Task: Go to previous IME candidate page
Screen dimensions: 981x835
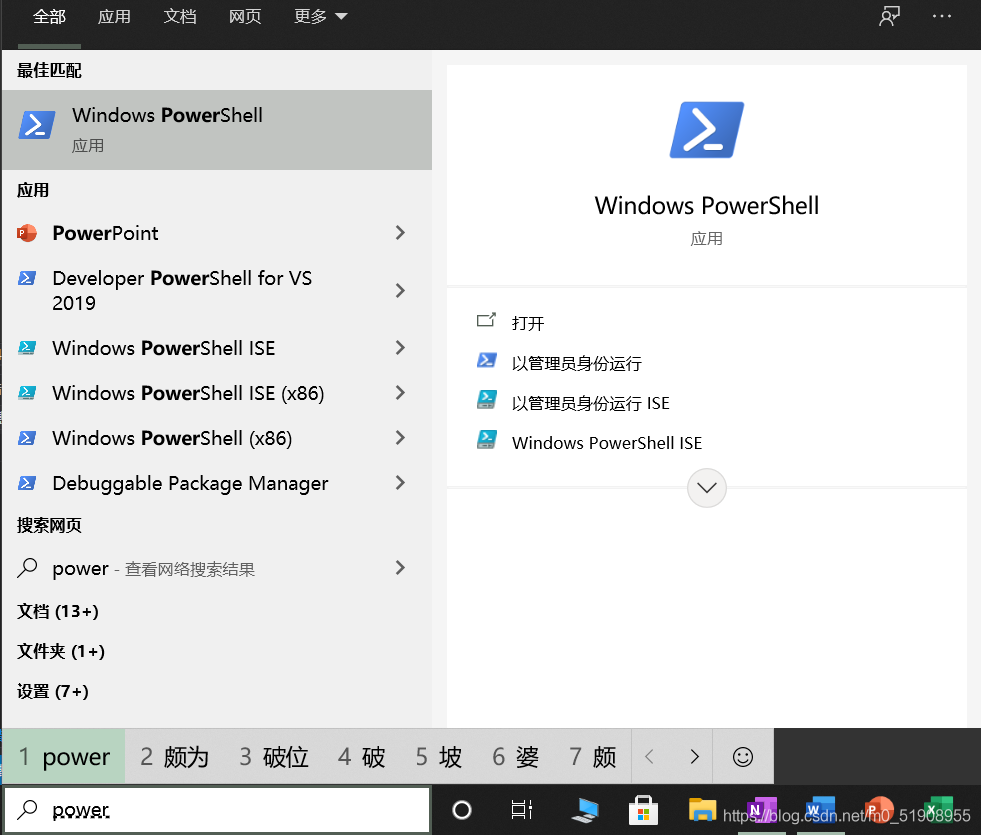Action: point(649,757)
